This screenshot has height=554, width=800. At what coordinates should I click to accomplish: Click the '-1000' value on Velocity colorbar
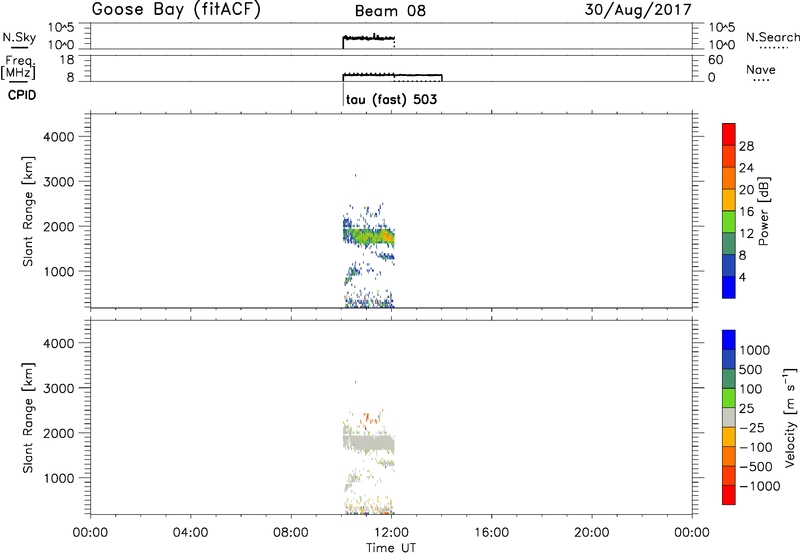click(x=759, y=486)
